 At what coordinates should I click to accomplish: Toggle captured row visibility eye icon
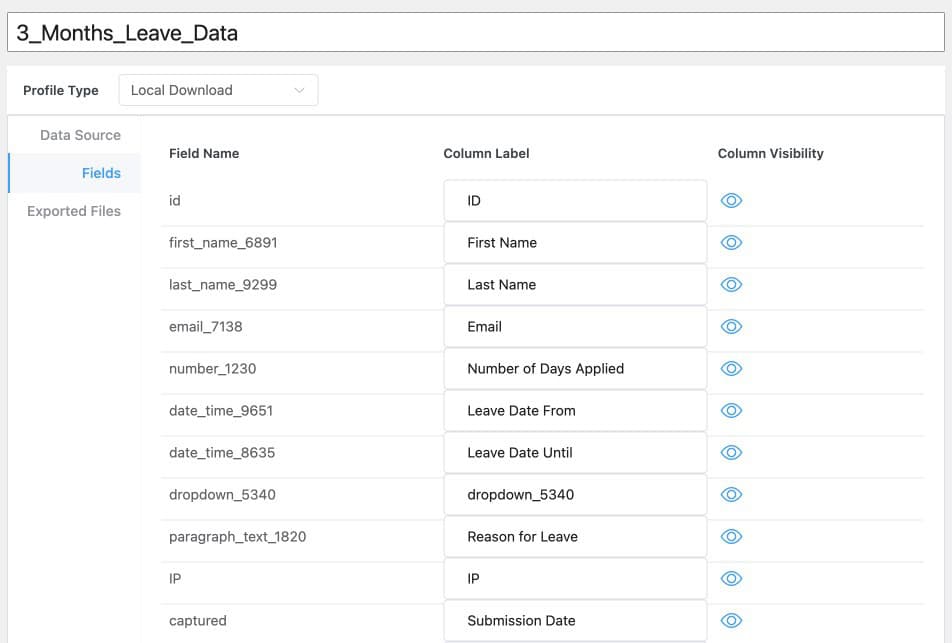coord(731,620)
